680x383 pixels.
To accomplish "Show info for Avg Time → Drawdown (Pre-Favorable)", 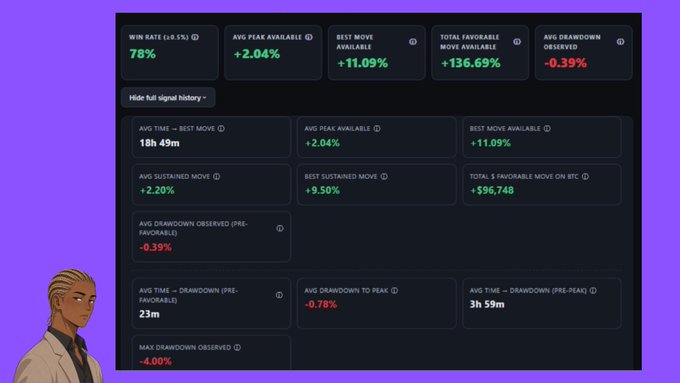I will click(279, 295).
